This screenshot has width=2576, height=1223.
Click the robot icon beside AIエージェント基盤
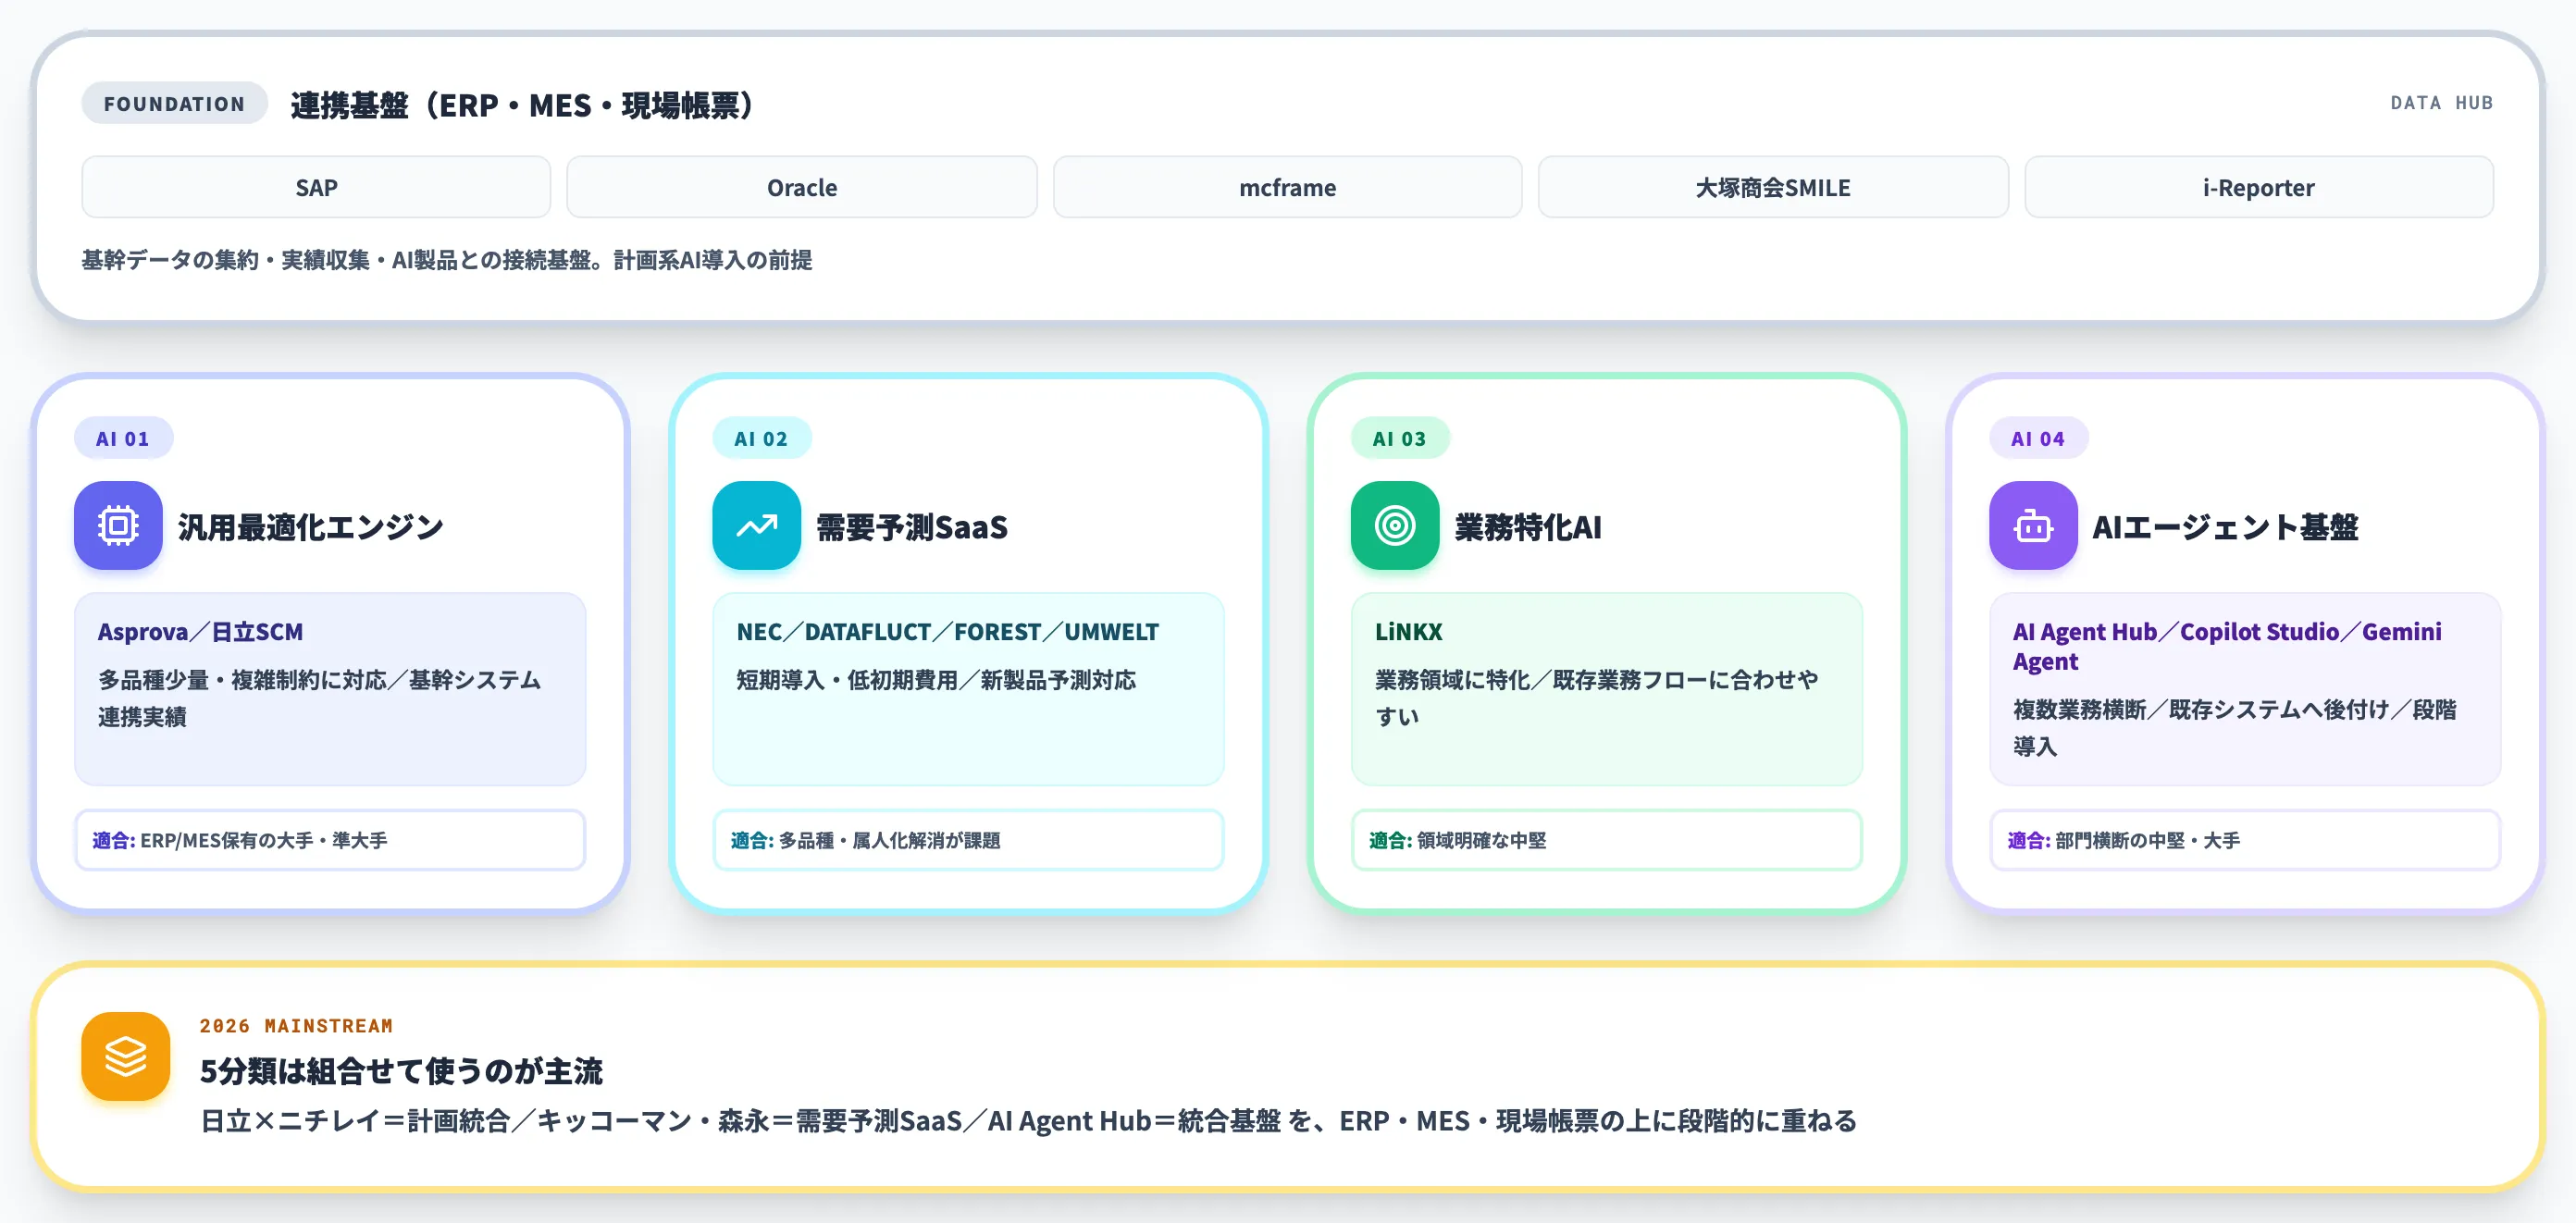click(x=2033, y=526)
